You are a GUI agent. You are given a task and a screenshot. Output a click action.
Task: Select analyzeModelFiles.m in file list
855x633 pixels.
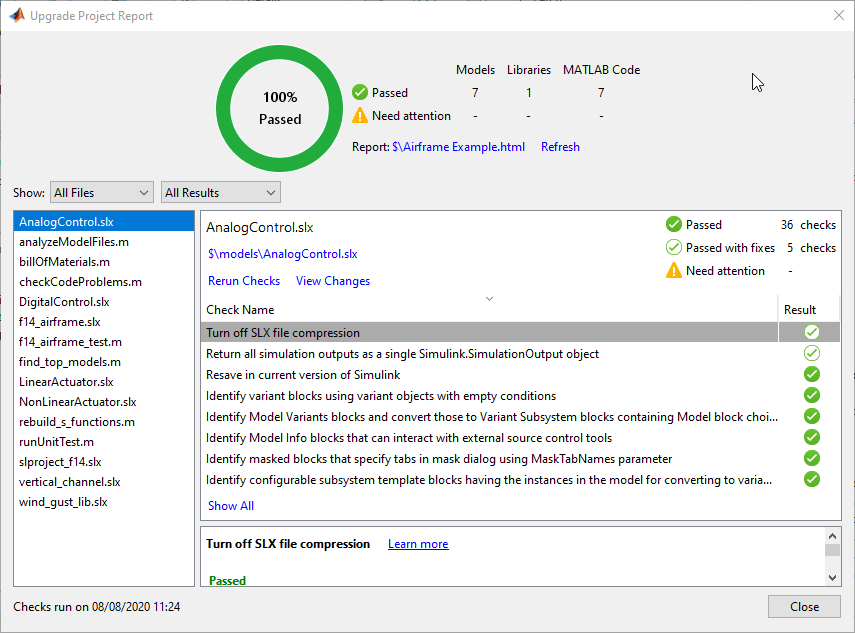[x=104, y=242]
